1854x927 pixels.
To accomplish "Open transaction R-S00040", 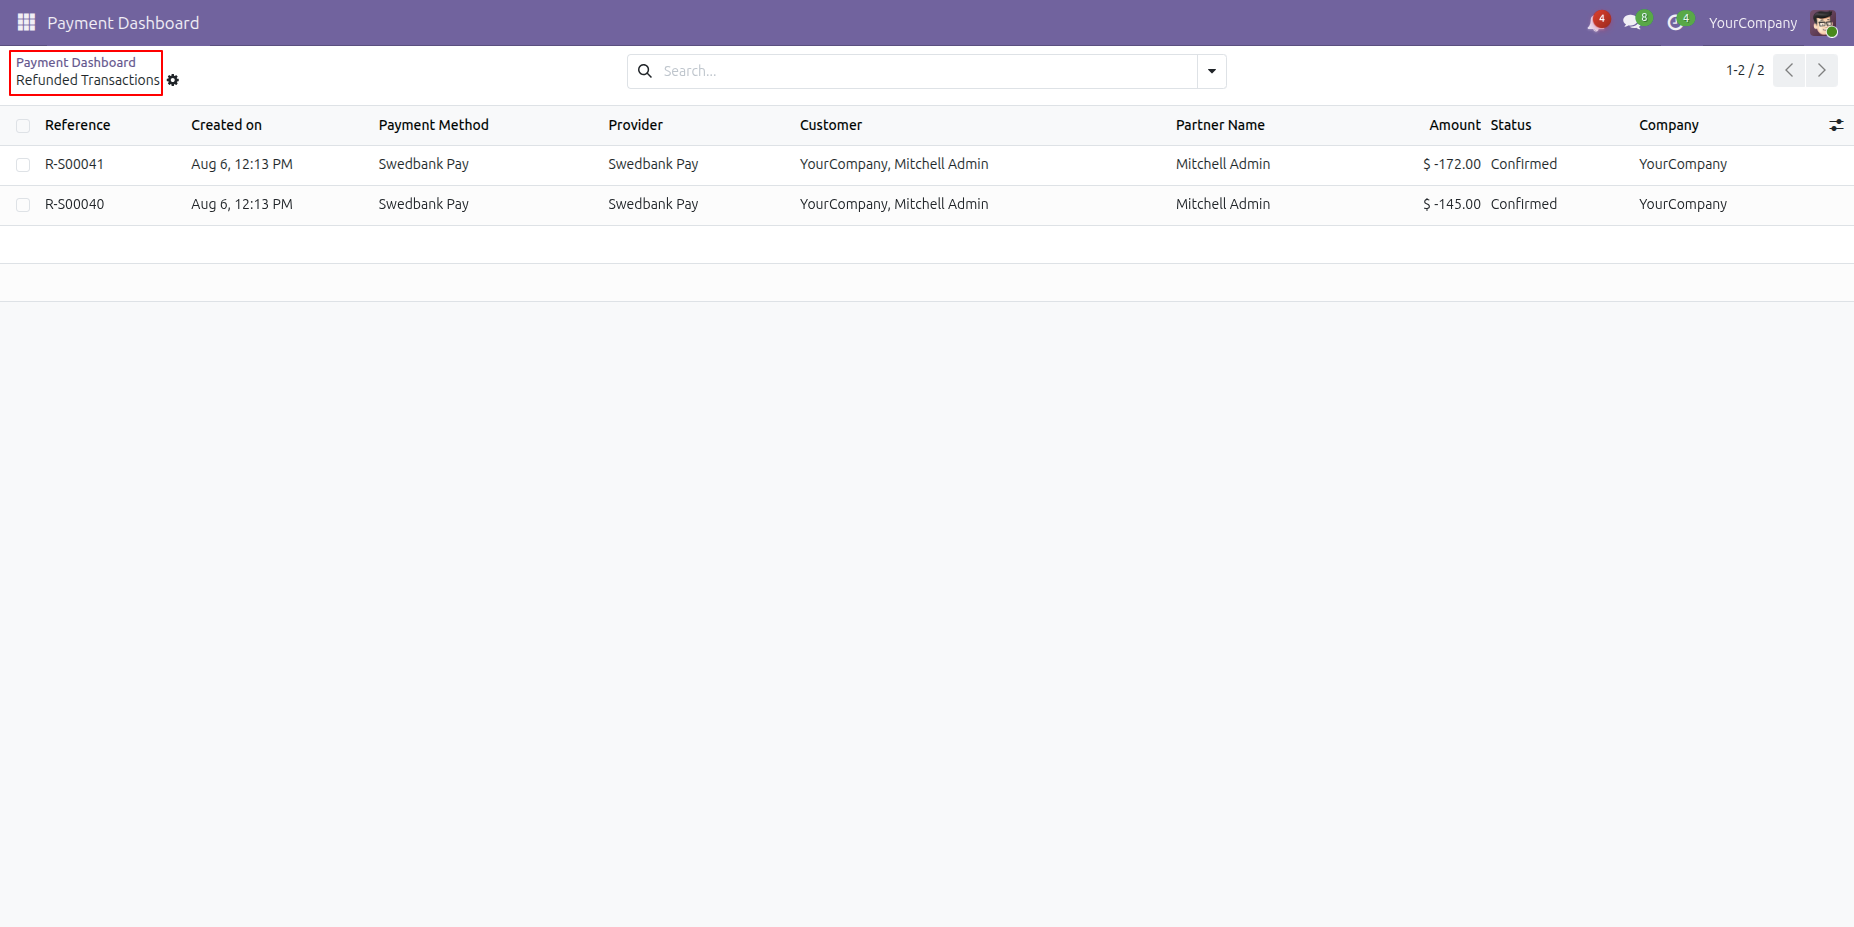I will [75, 204].
